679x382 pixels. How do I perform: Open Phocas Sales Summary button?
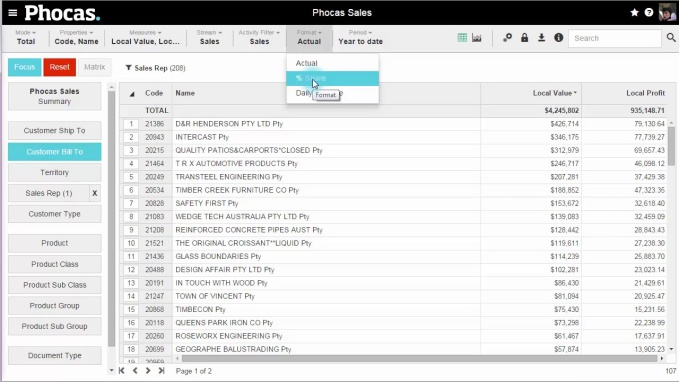(x=55, y=96)
